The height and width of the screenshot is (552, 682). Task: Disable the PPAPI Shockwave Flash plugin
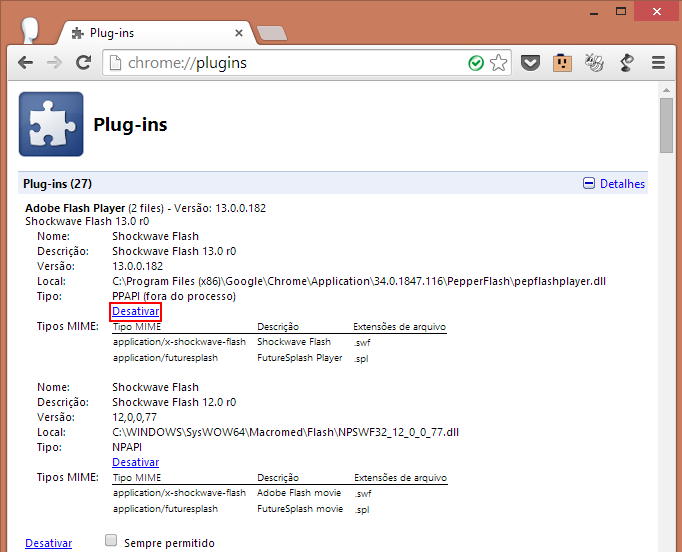tap(136, 311)
